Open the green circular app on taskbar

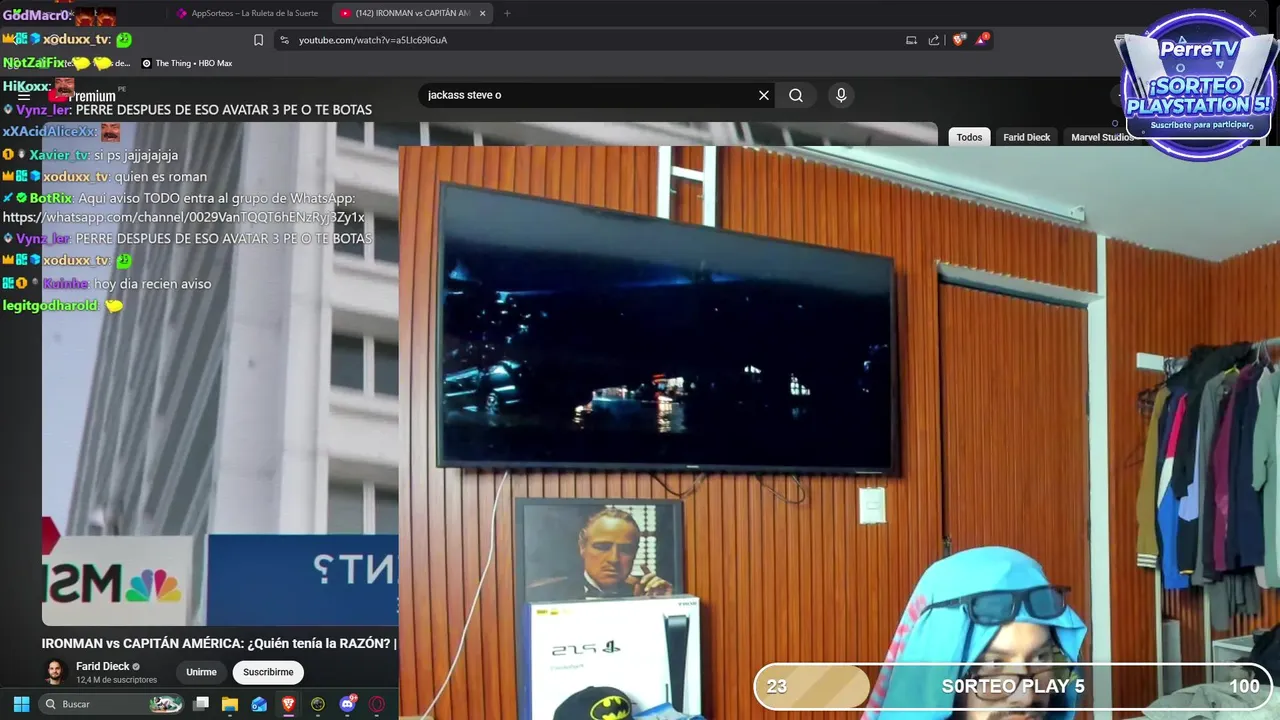(318, 704)
